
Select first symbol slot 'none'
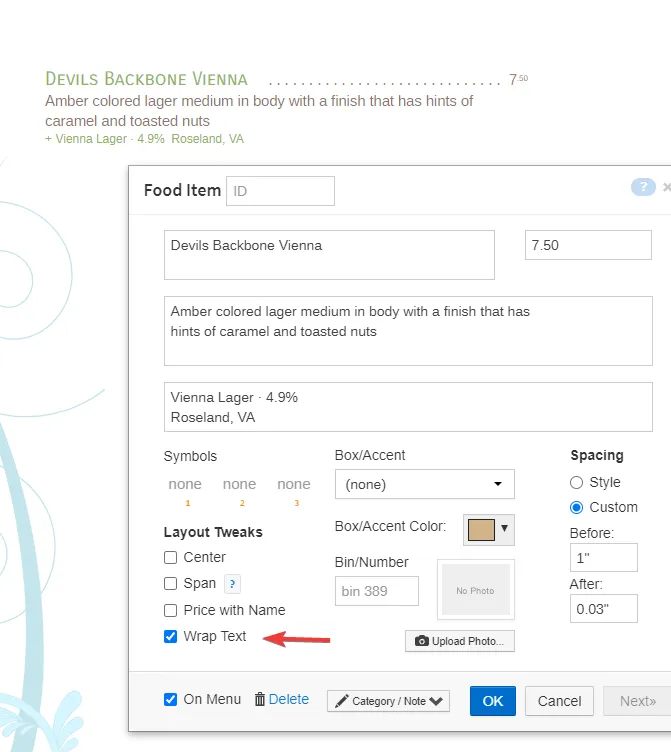pos(185,485)
